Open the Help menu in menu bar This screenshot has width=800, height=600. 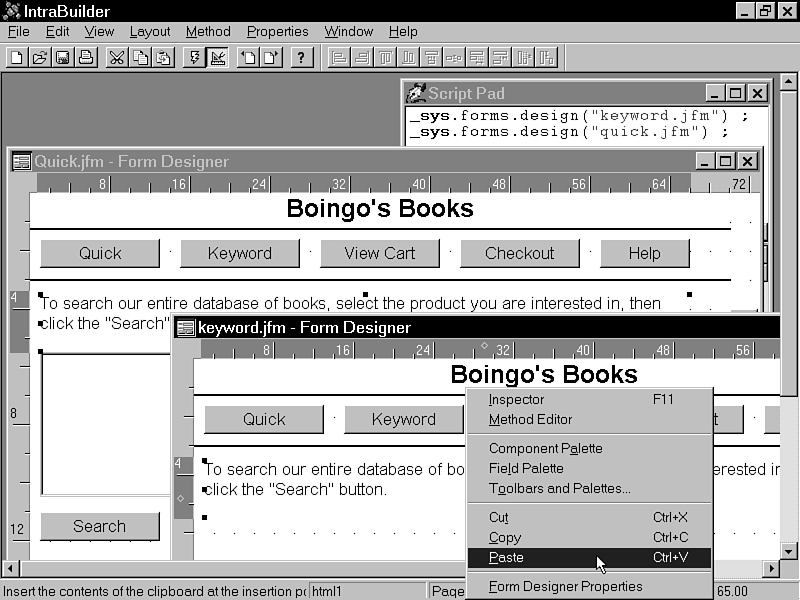pos(403,32)
